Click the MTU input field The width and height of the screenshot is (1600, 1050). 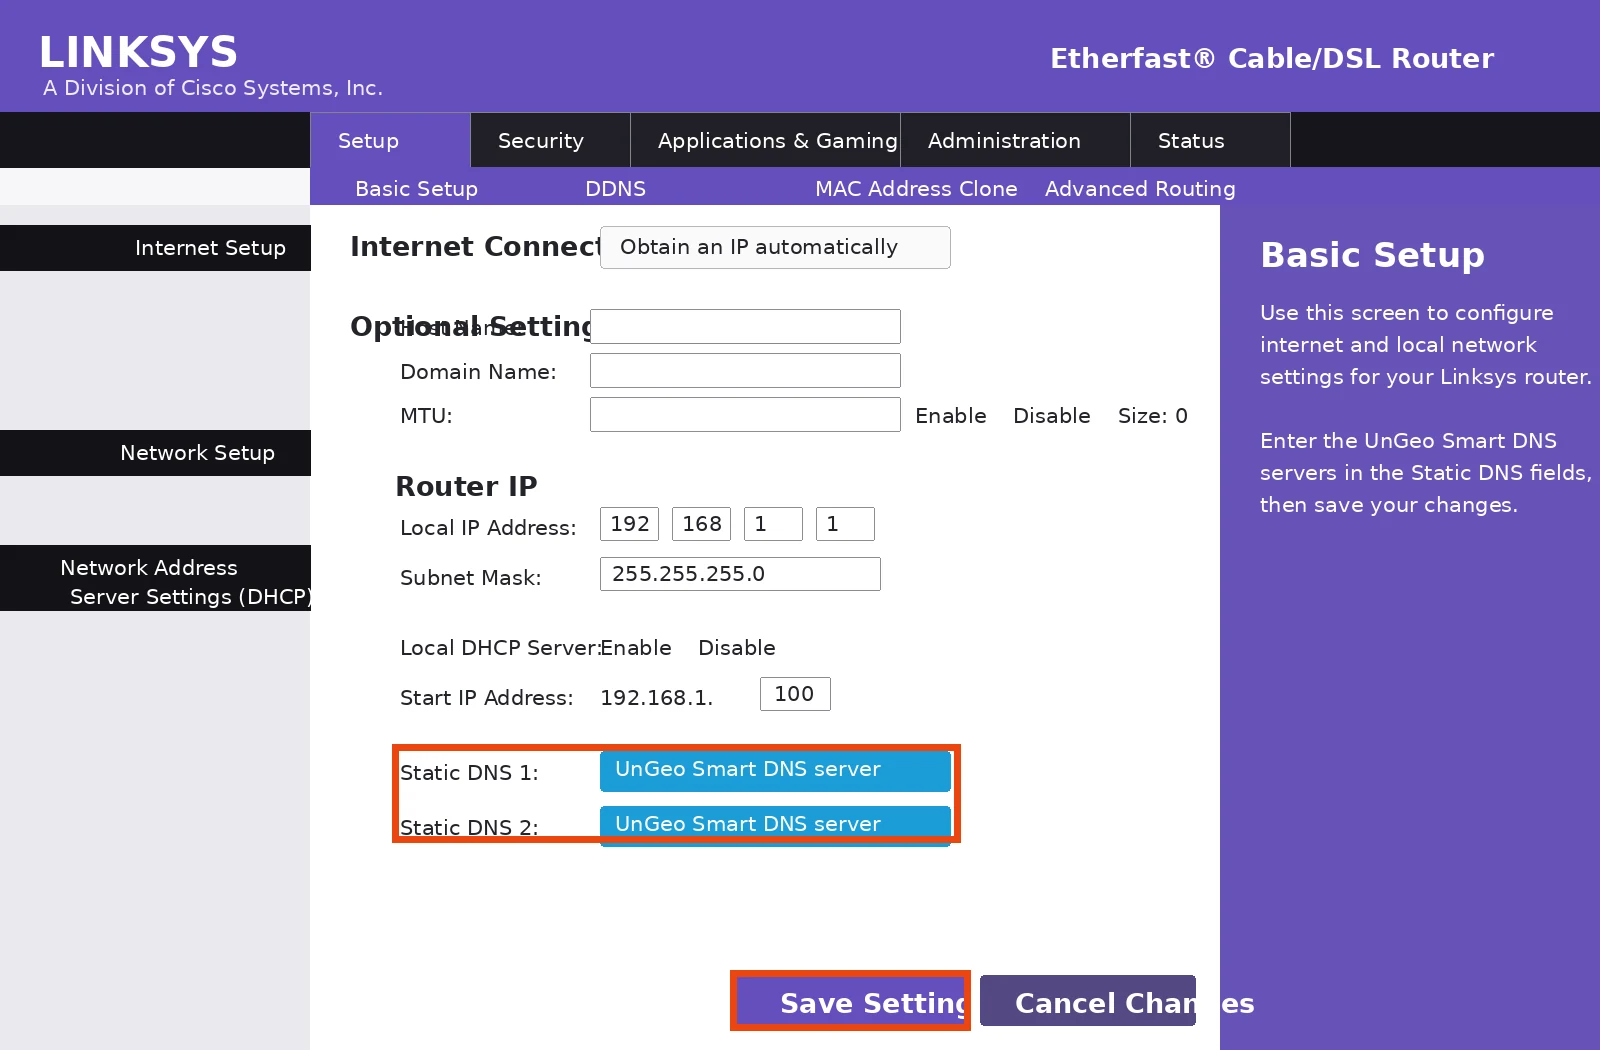coord(745,414)
